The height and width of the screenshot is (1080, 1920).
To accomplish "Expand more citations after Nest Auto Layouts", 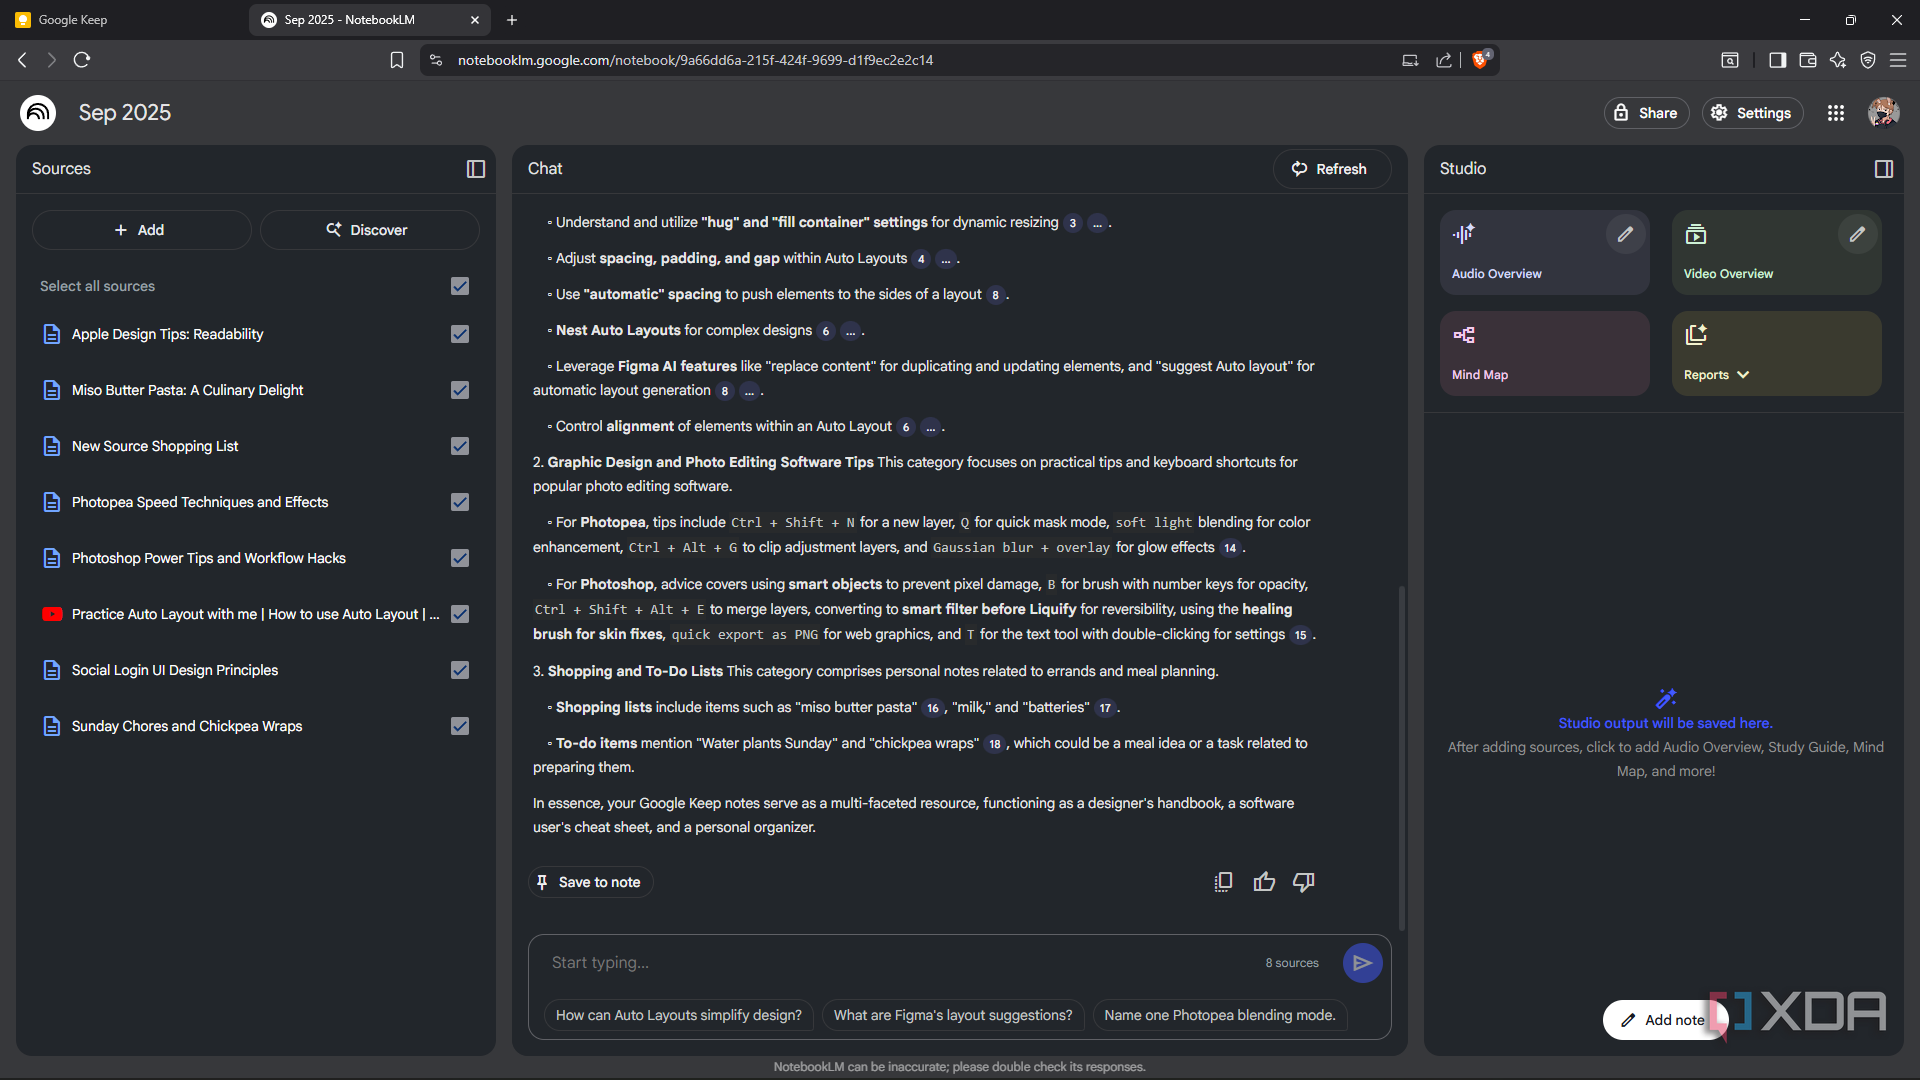I will pos(850,331).
